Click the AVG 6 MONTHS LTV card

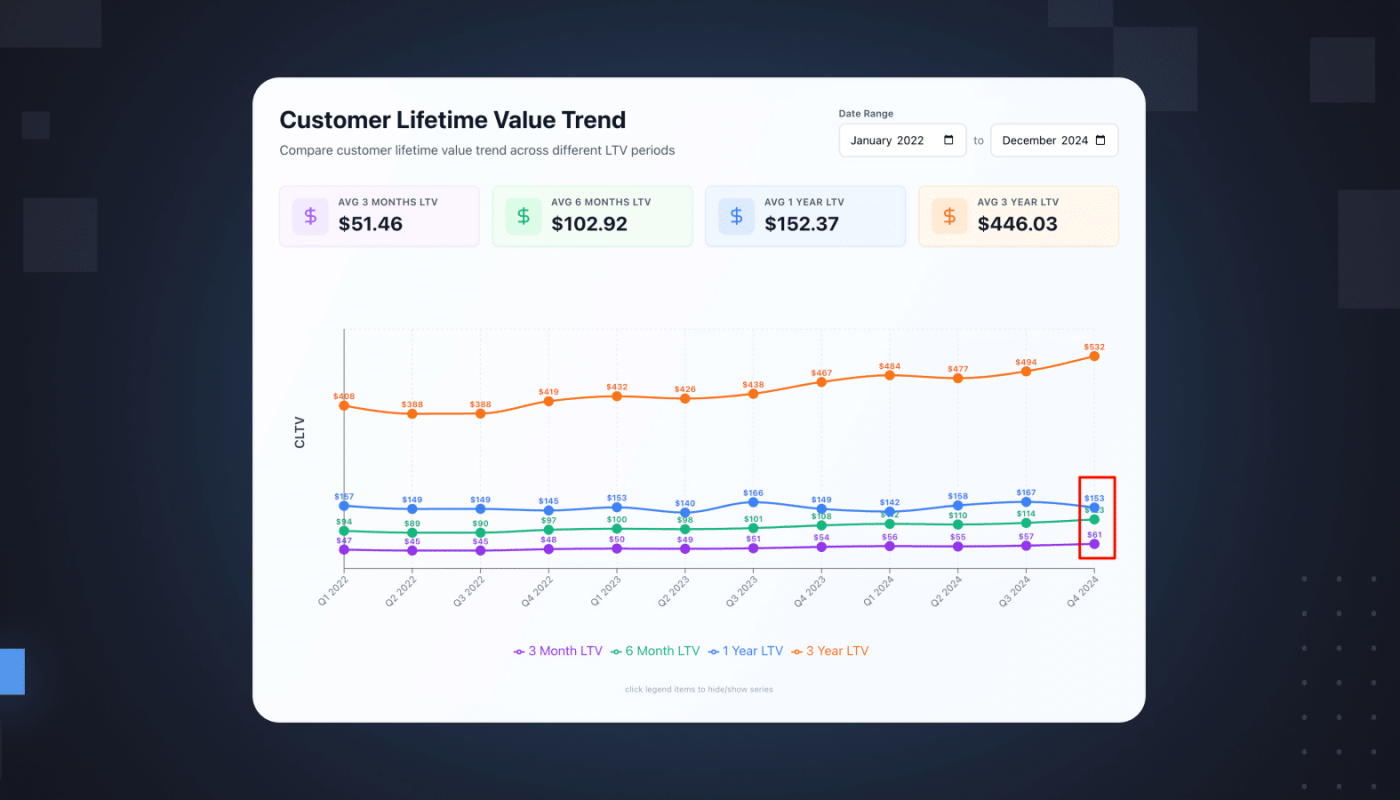point(592,216)
